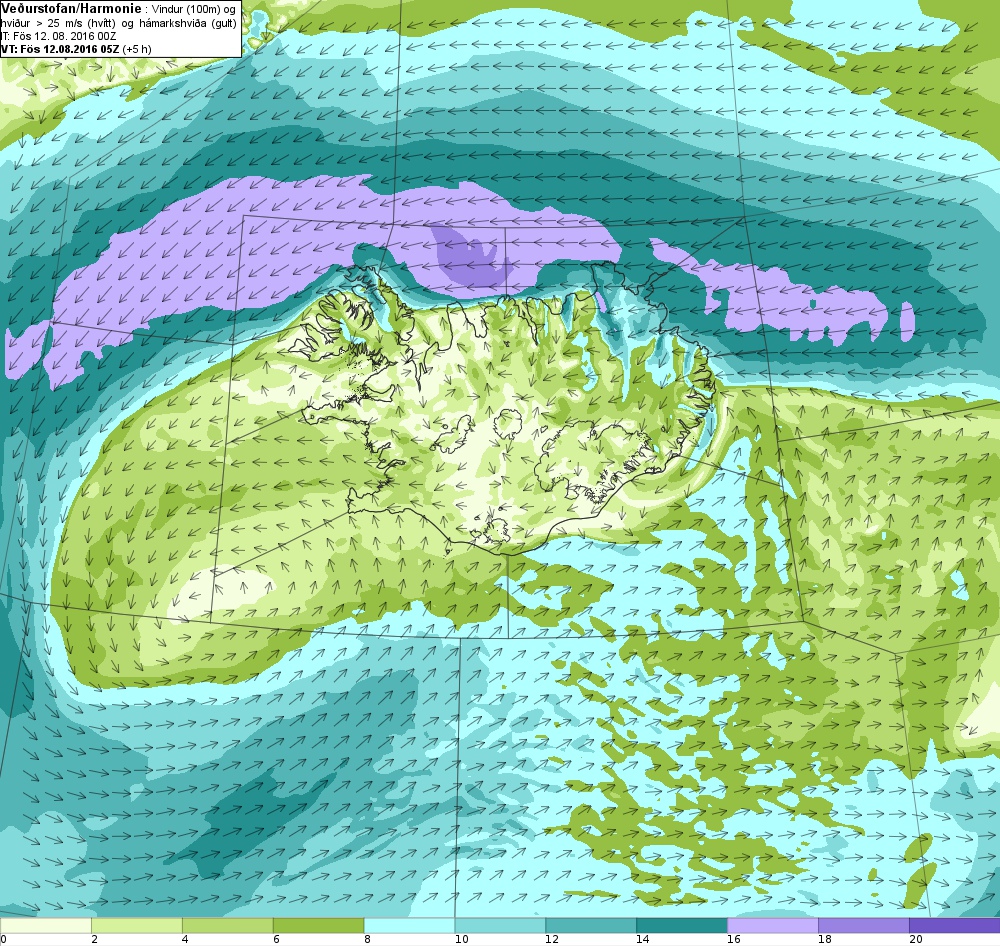Select the "Vindur (100m) og" header text

tap(194, 9)
